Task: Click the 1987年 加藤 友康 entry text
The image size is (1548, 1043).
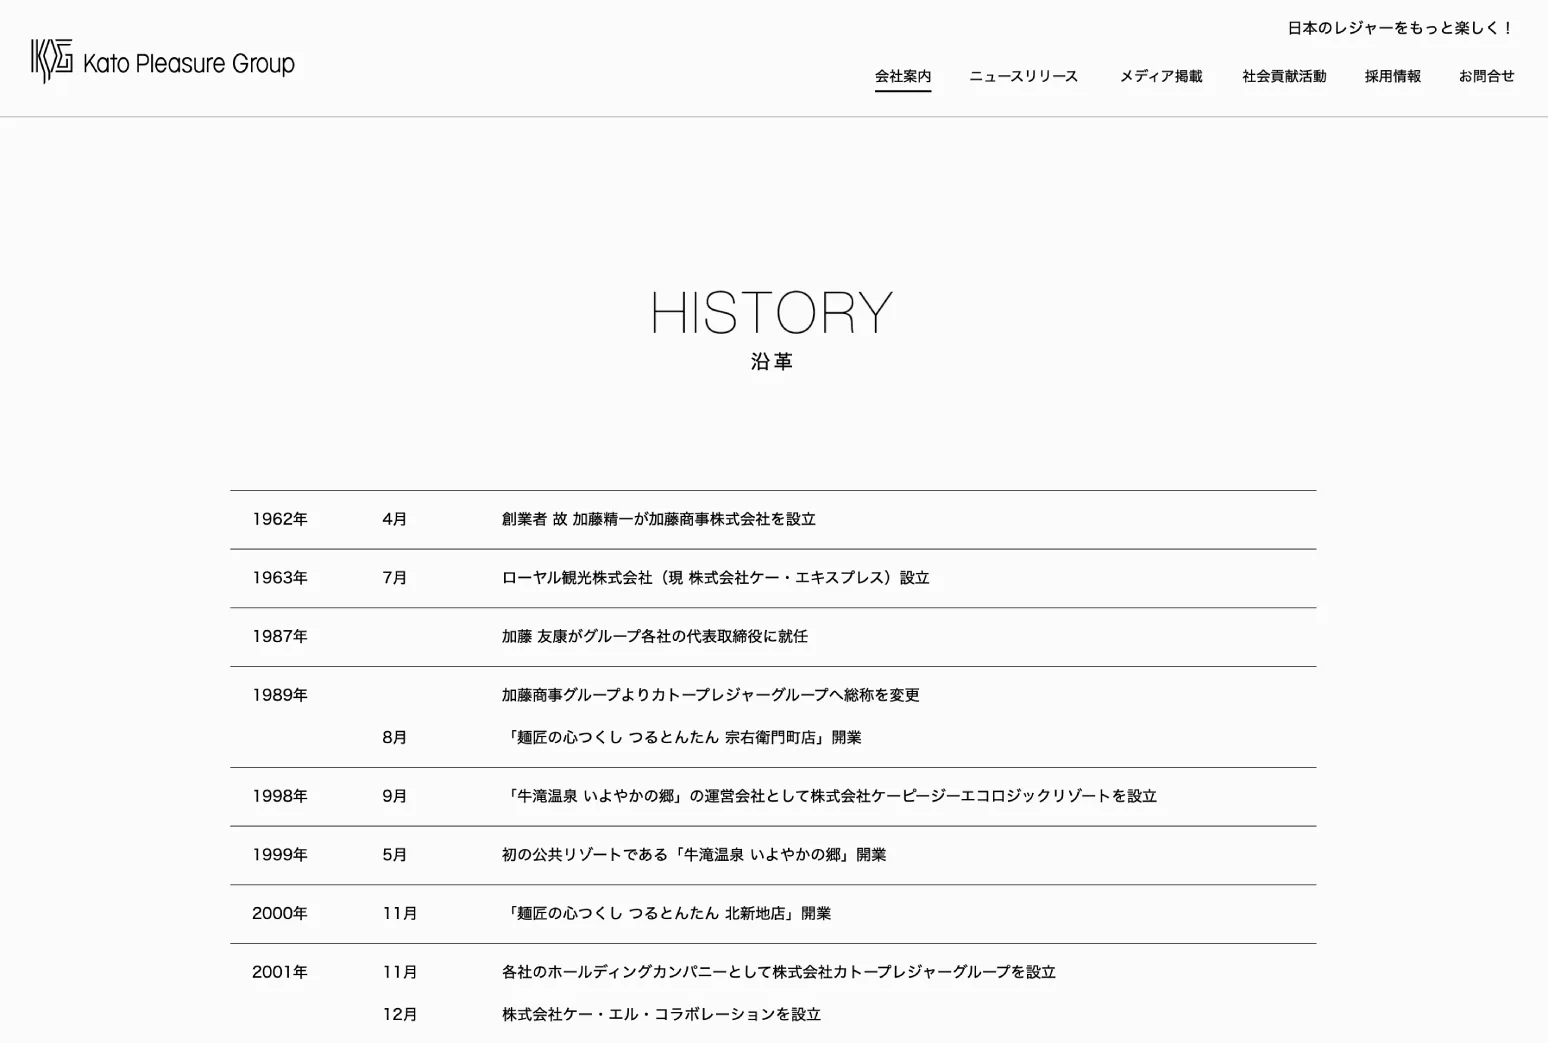Action: pos(654,636)
